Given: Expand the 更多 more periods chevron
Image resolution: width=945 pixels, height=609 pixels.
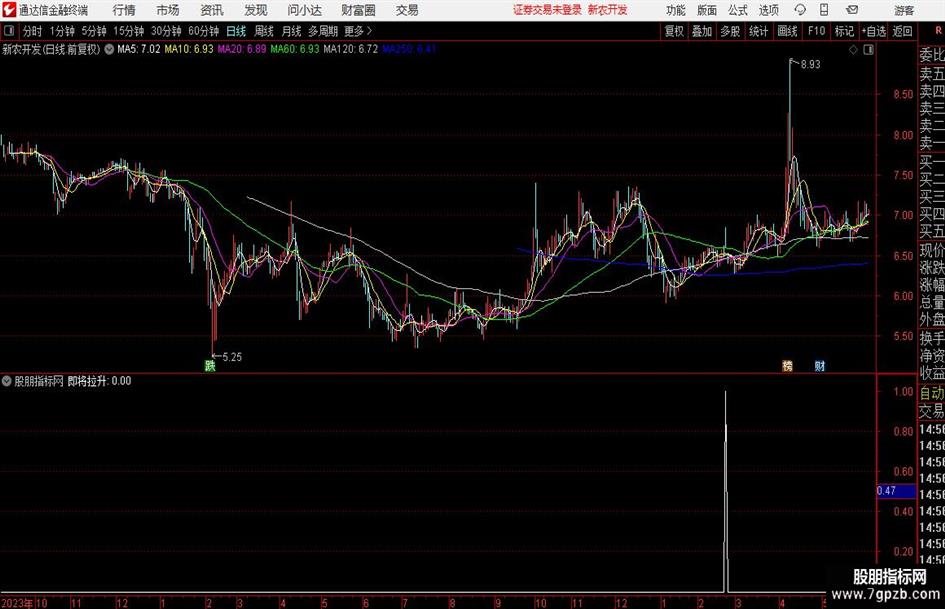Looking at the screenshot, I should [359, 31].
